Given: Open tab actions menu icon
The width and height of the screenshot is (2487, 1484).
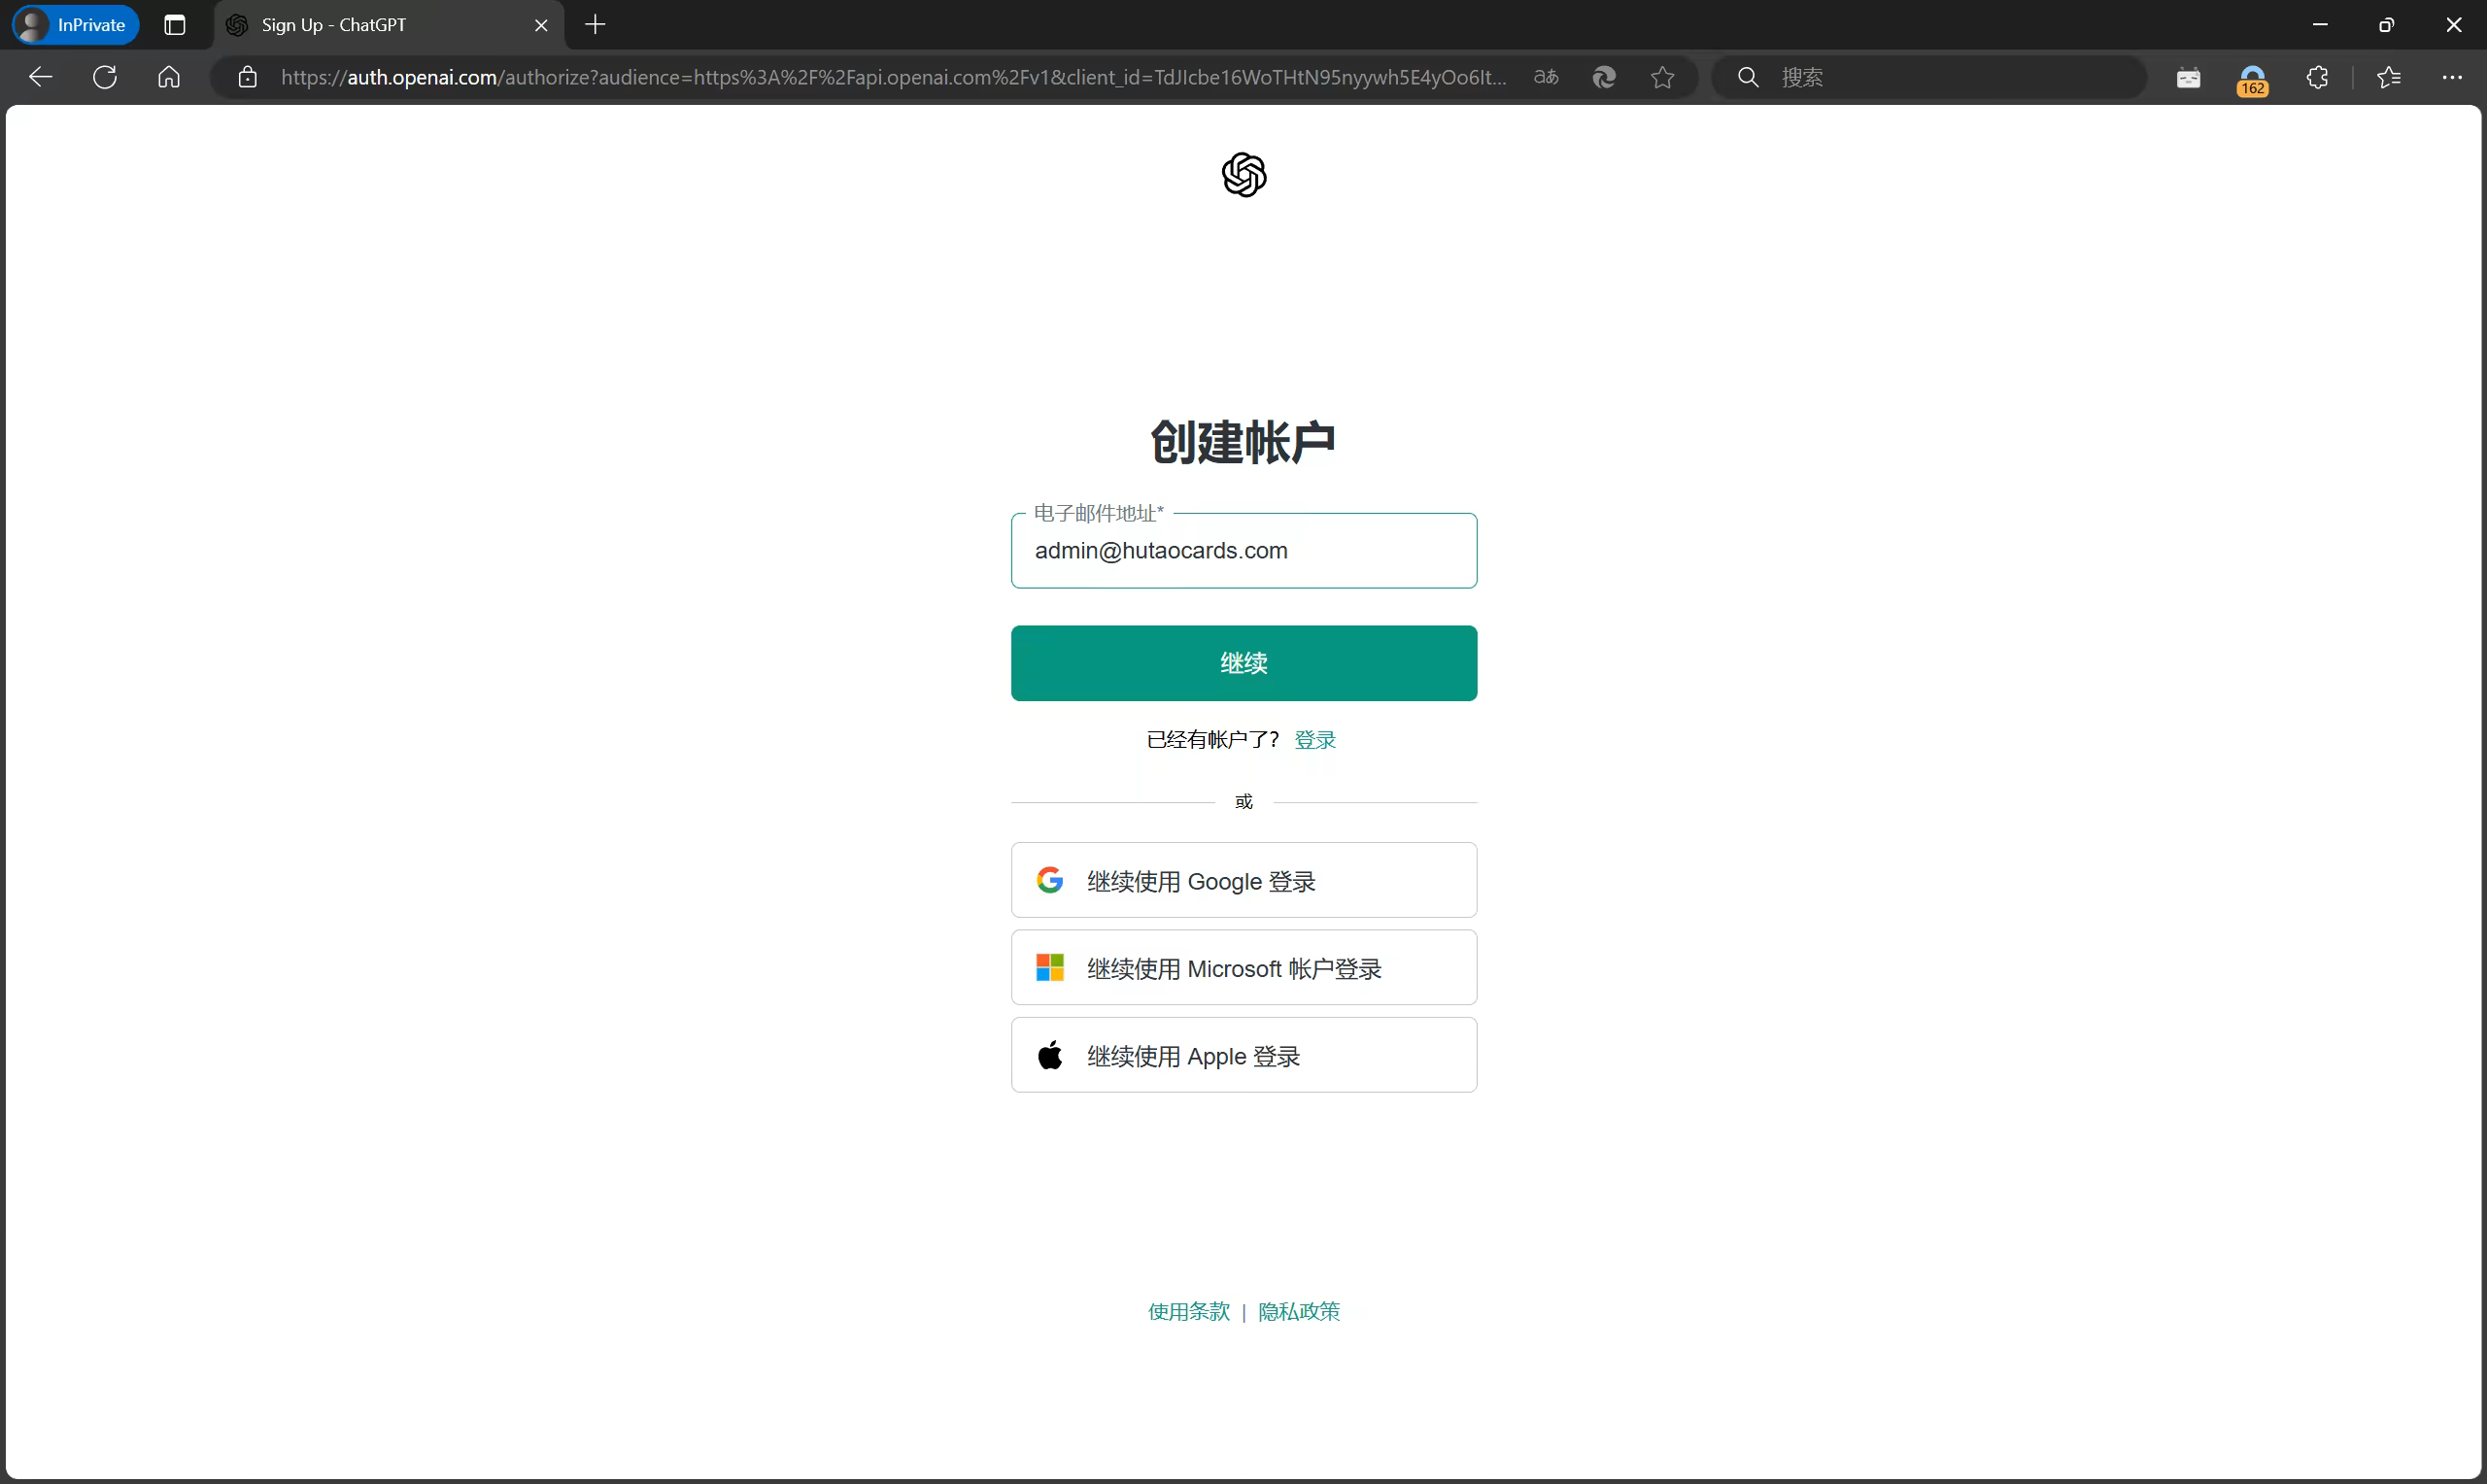Looking at the screenshot, I should (x=175, y=25).
